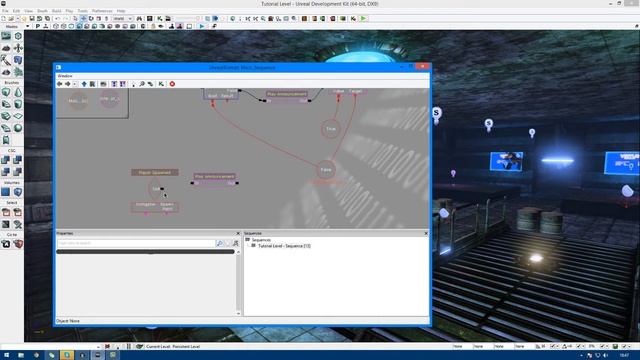The height and width of the screenshot is (360, 640).
Task: Click the Go to builder brush icon
Action: [6, 244]
